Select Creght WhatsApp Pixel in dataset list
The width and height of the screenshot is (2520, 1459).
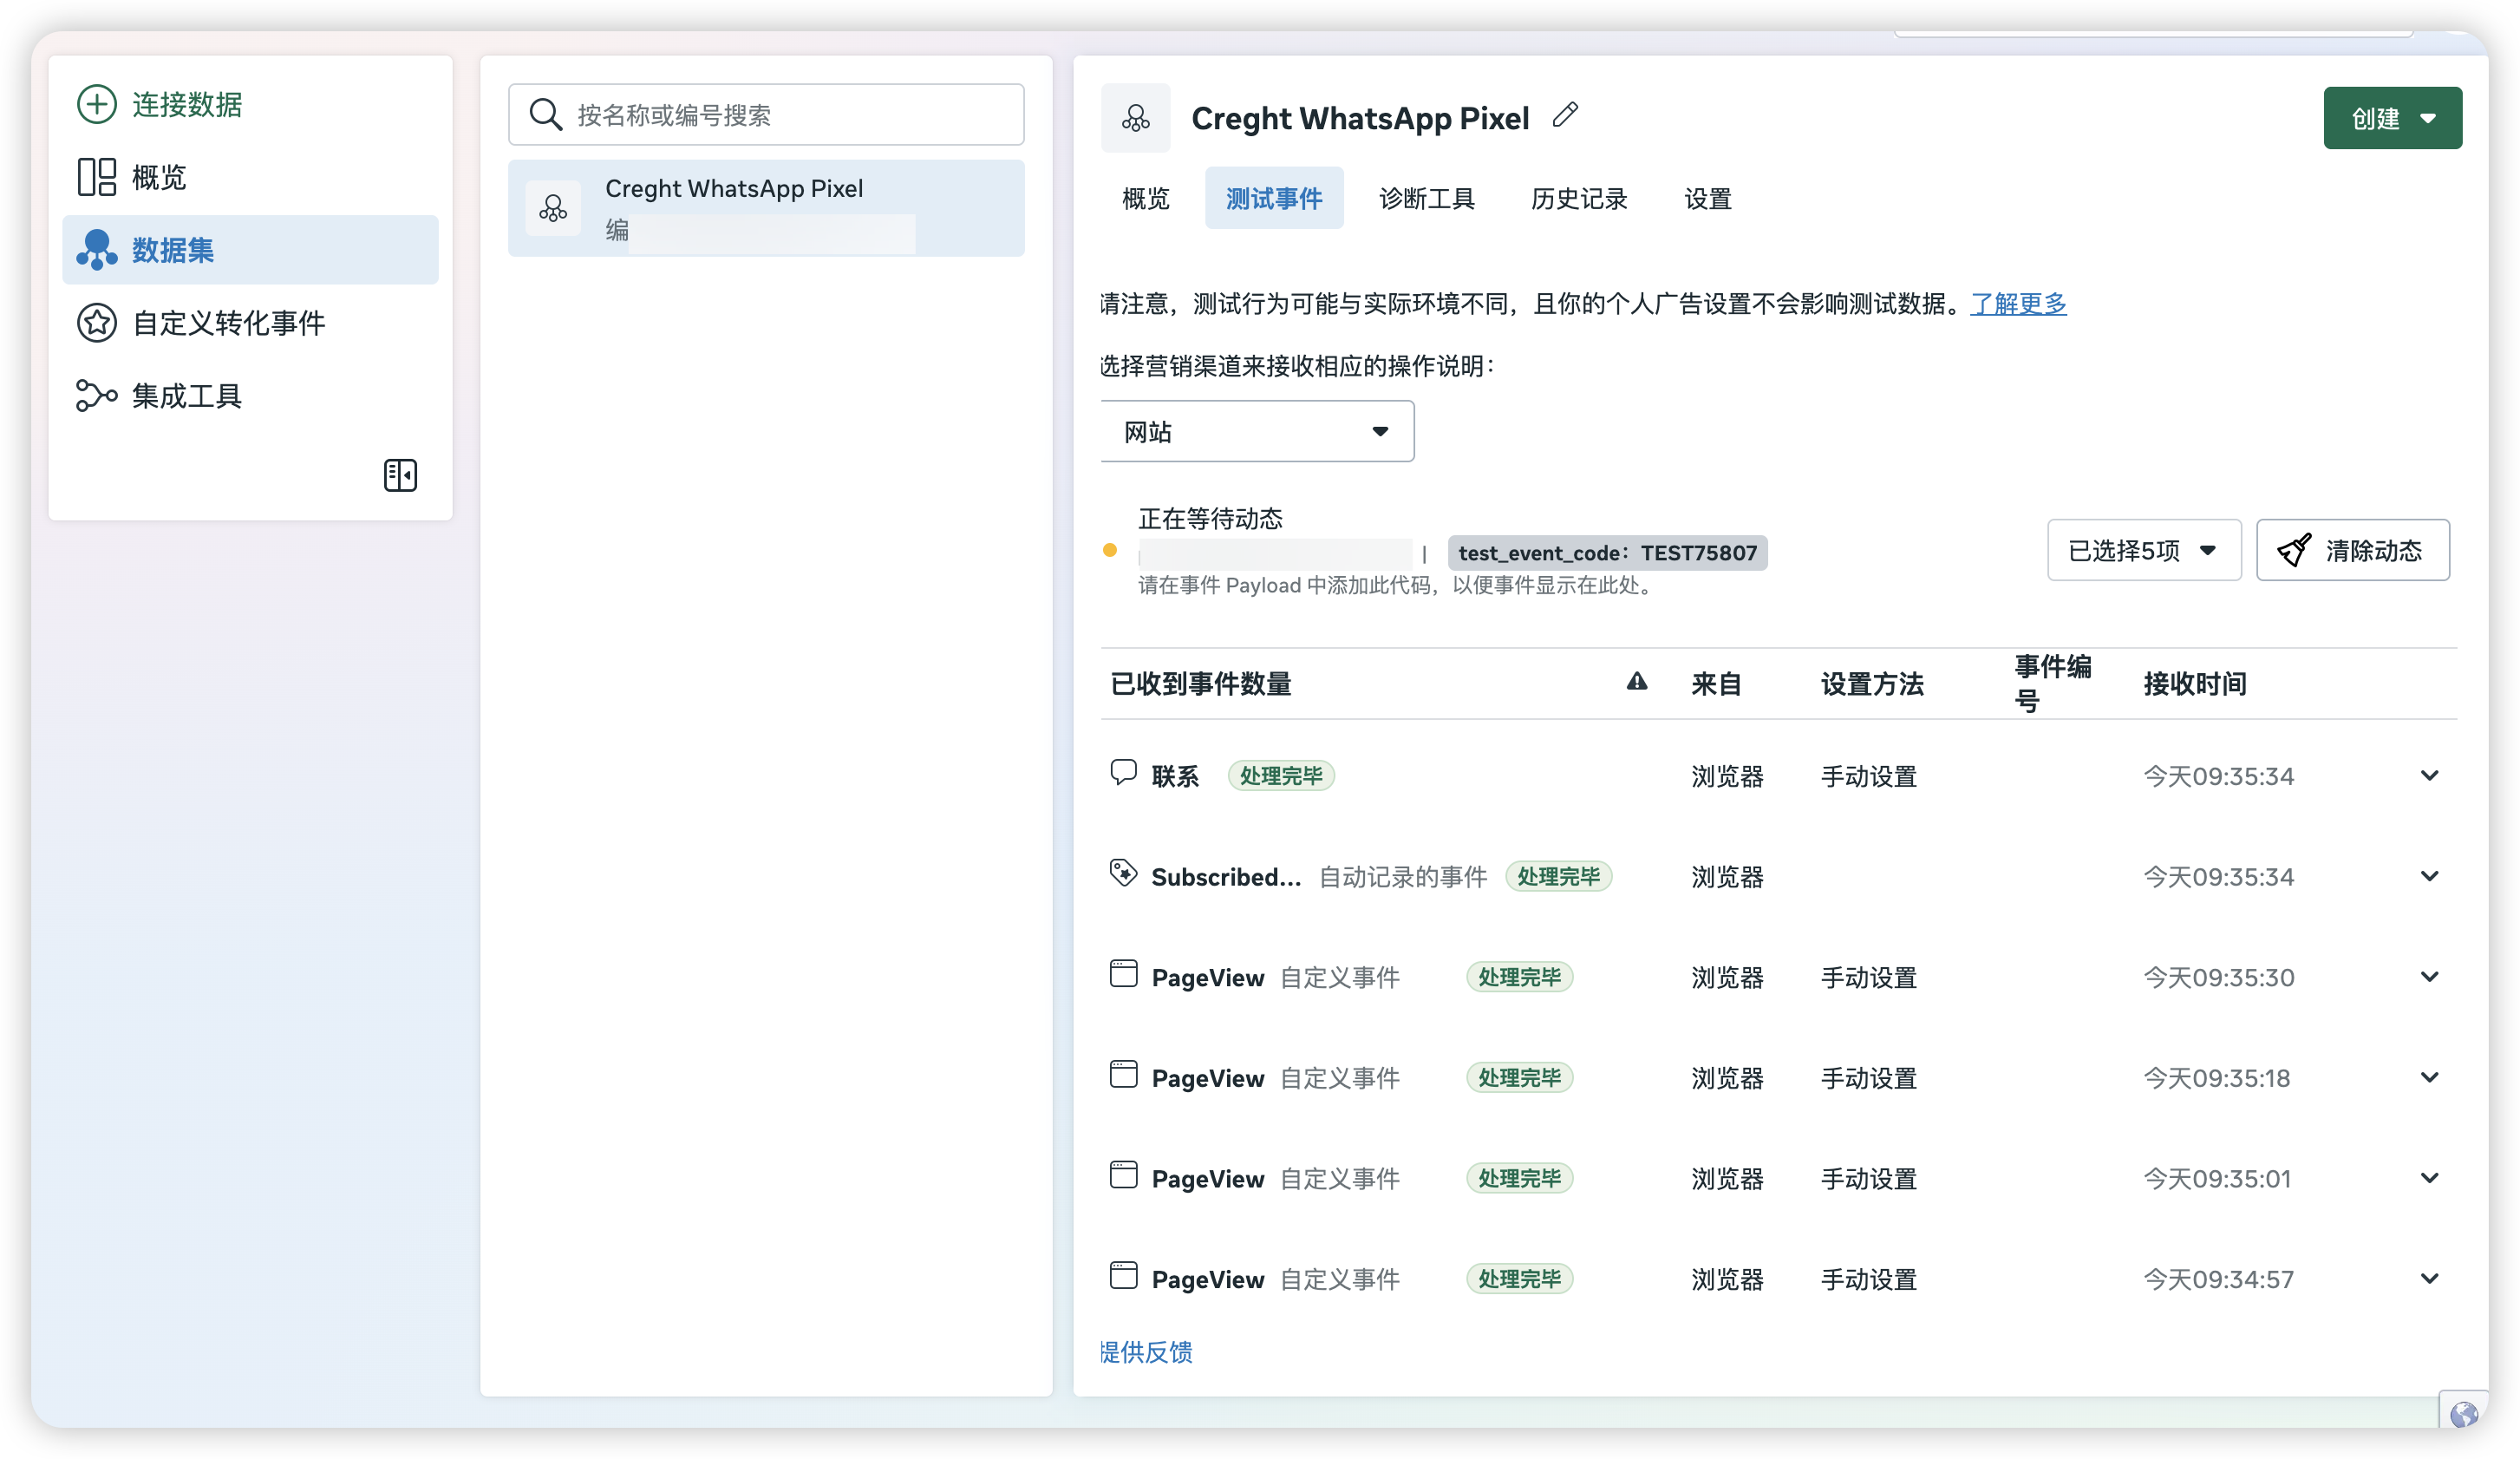(766, 208)
